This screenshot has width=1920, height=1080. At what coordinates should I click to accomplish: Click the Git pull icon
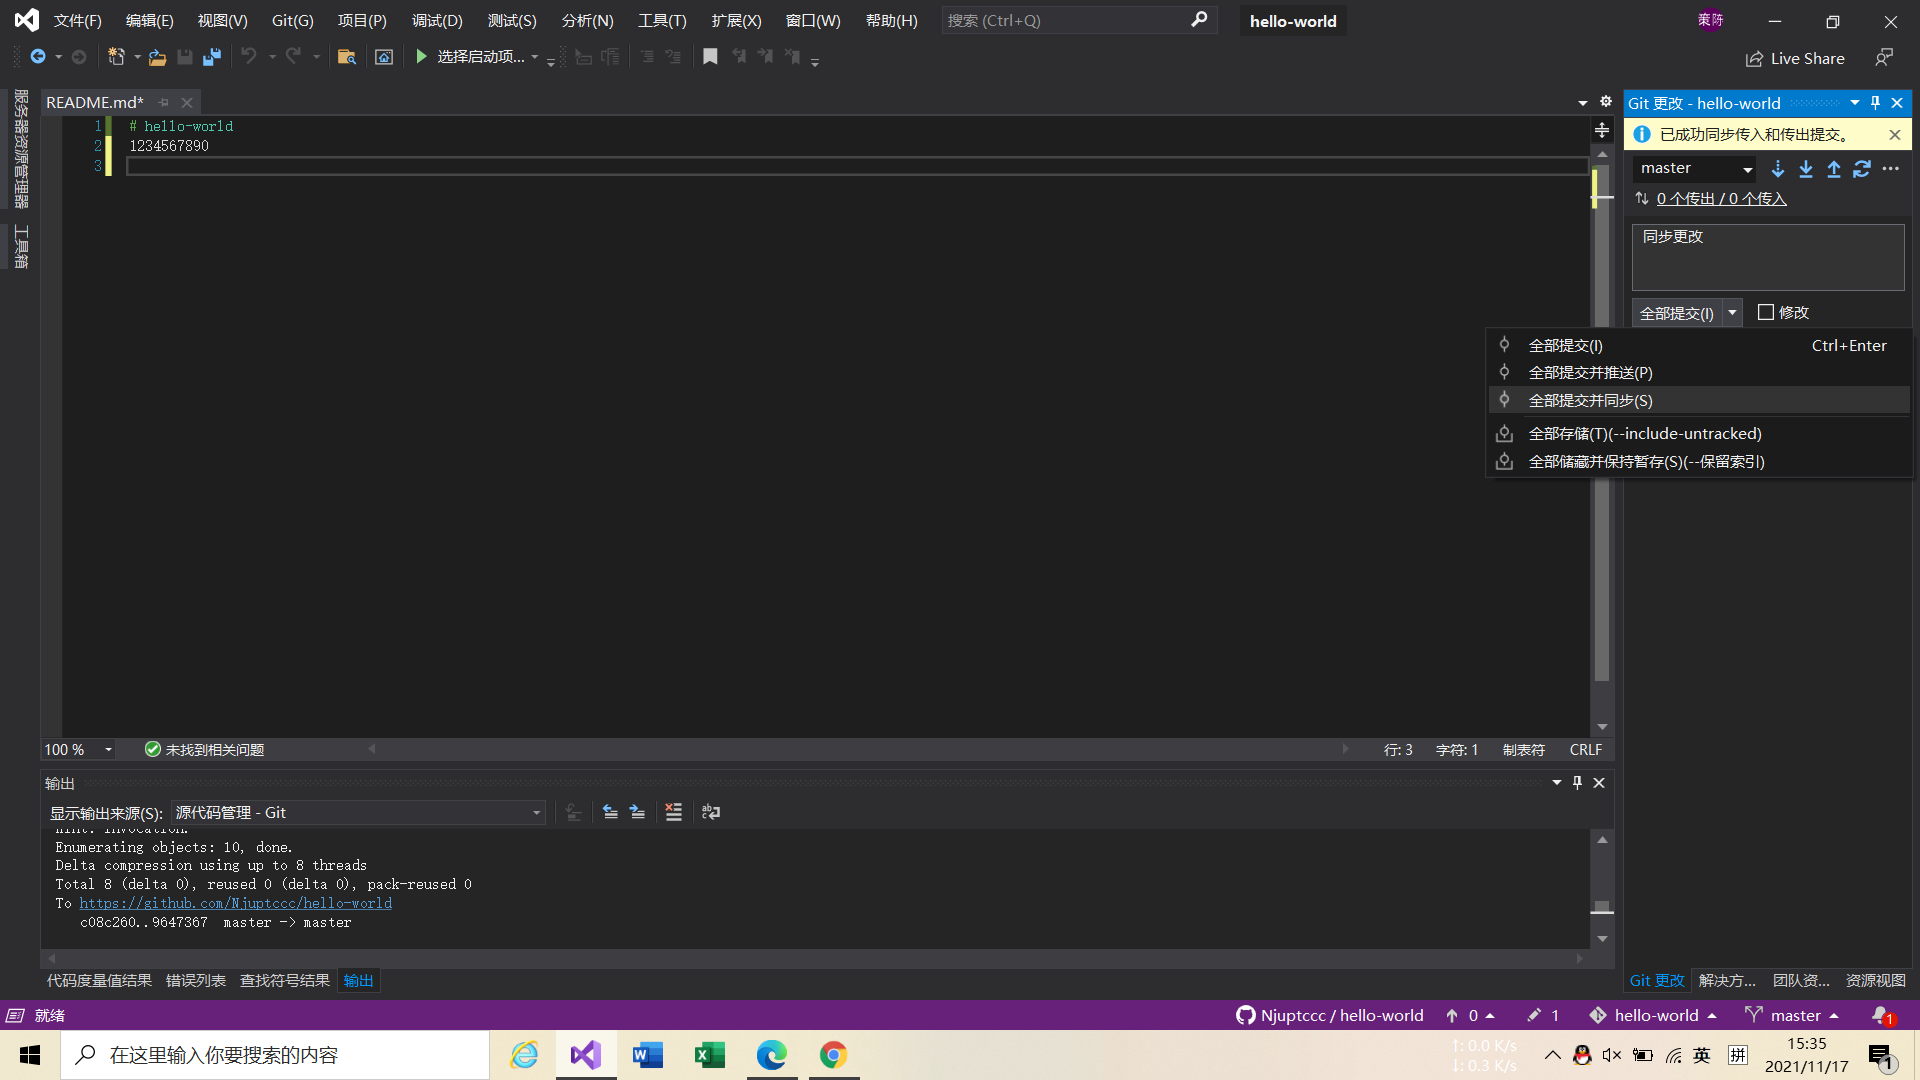[1806, 169]
